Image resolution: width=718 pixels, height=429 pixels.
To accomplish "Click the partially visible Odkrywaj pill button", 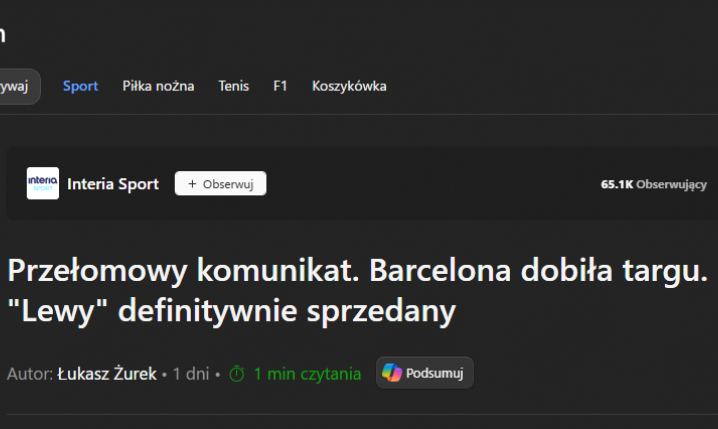I will [x=18, y=86].
